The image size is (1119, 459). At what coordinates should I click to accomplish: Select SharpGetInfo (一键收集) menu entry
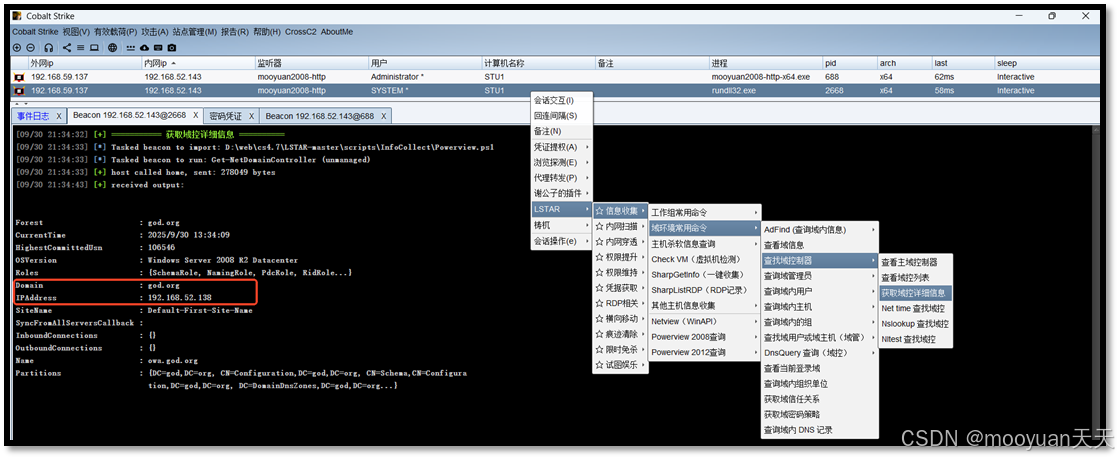[x=704, y=274]
